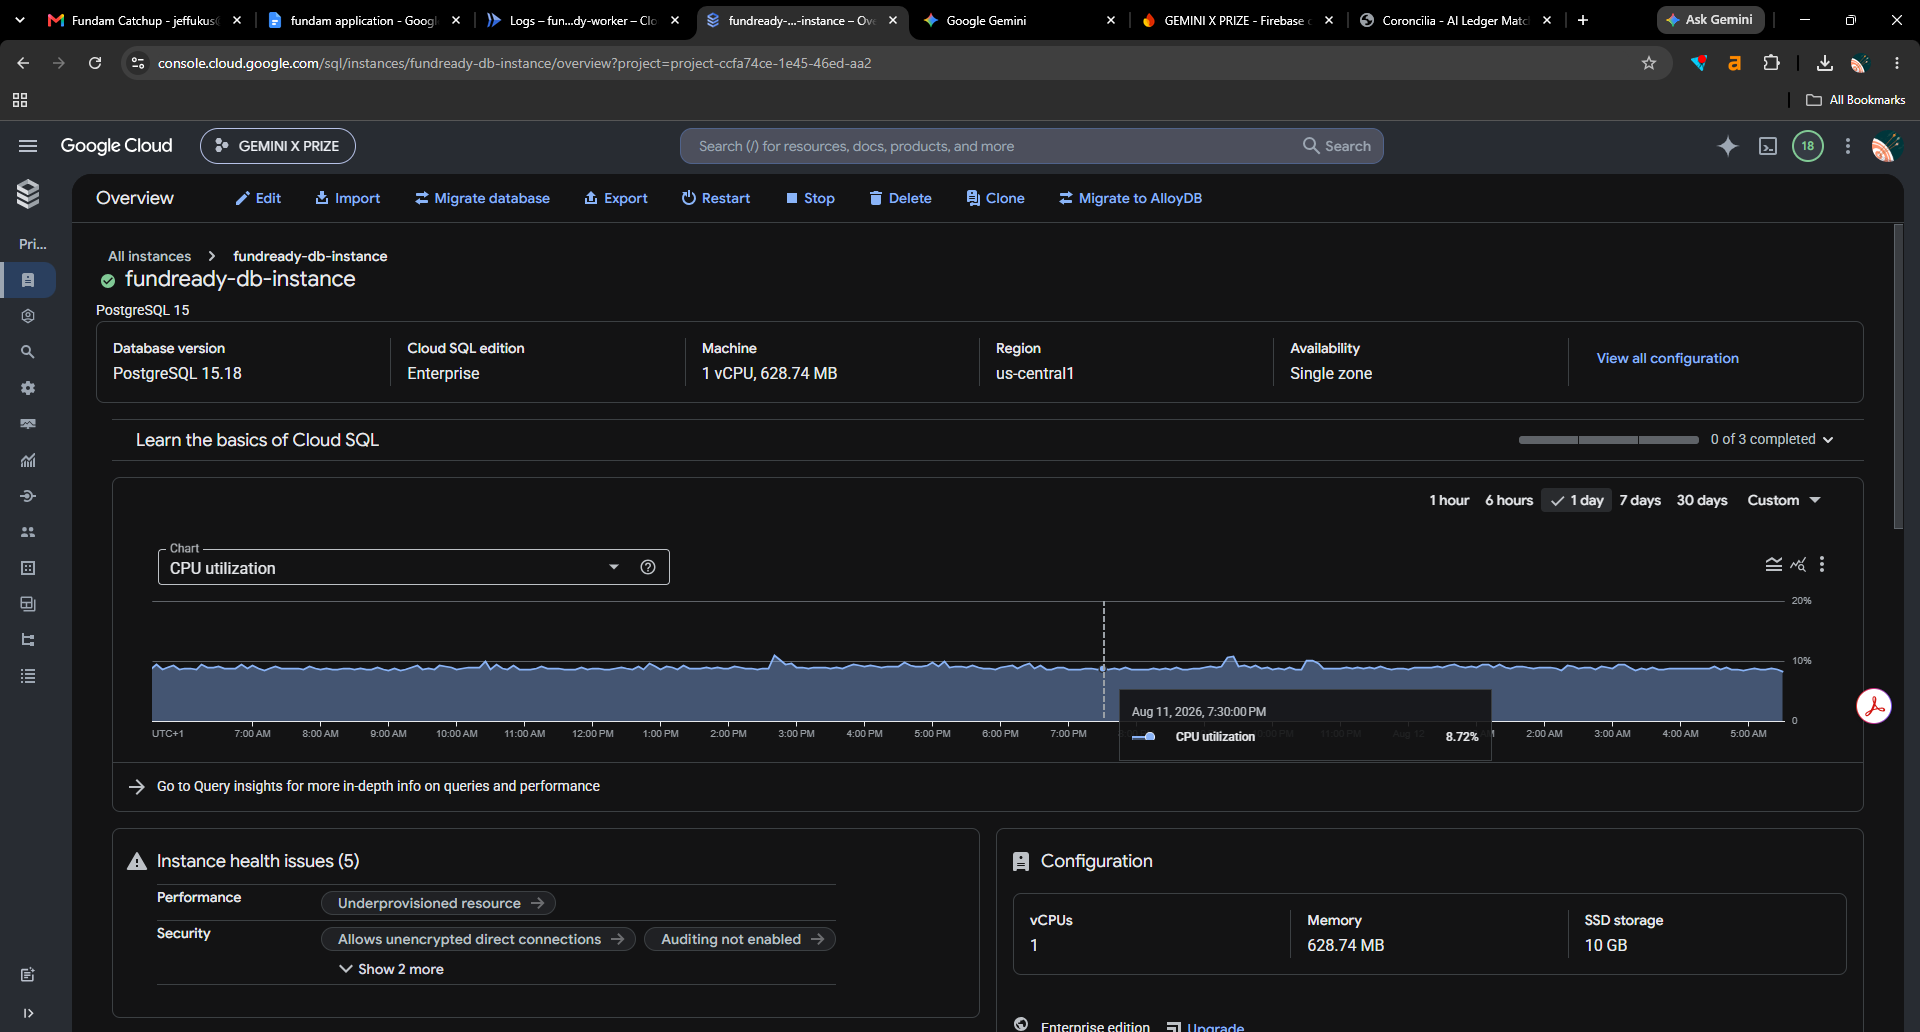Reload the page with browser refresh icon

95,63
